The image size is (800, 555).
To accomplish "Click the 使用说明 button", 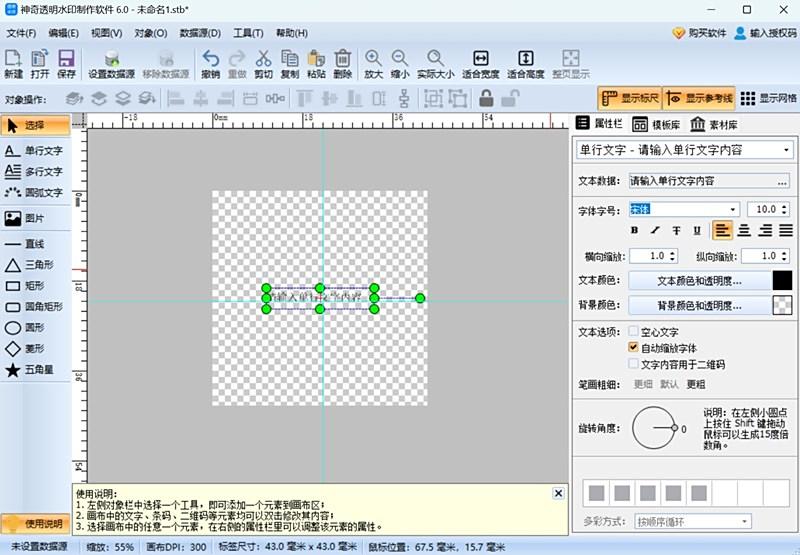I will pyautogui.click(x=36, y=524).
